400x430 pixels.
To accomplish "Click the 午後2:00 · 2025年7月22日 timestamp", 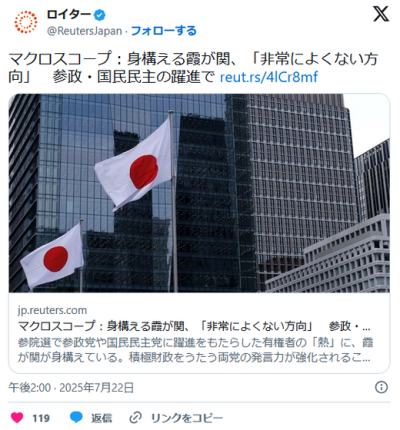I will coord(71,387).
